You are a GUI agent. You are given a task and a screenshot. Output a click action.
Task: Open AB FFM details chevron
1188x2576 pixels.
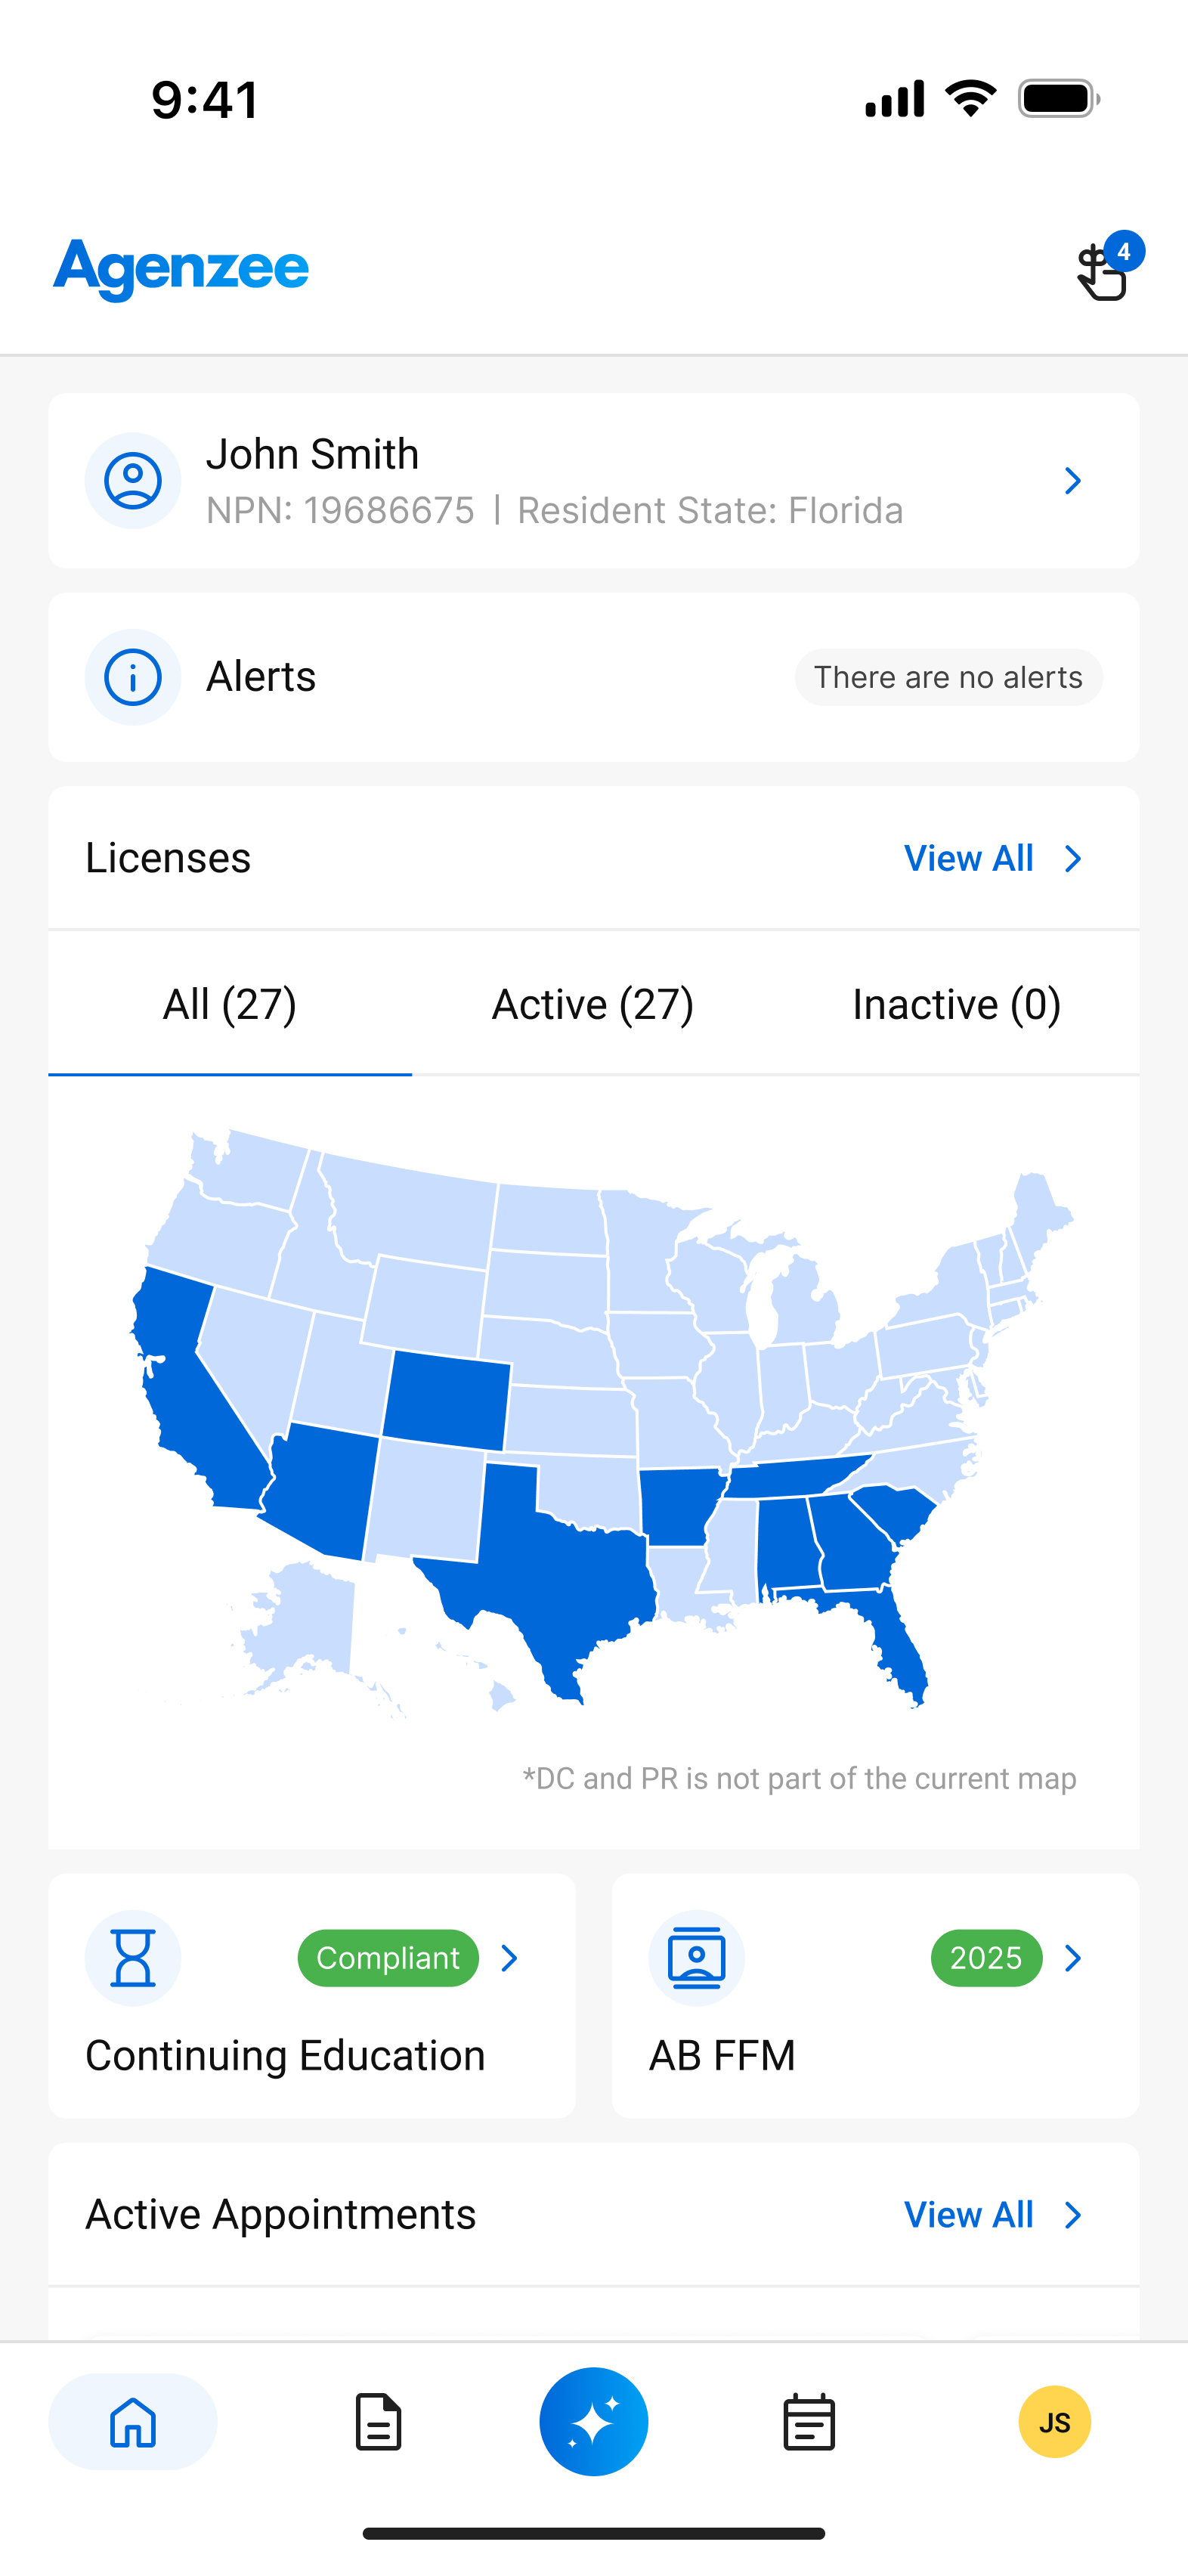tap(1073, 1957)
